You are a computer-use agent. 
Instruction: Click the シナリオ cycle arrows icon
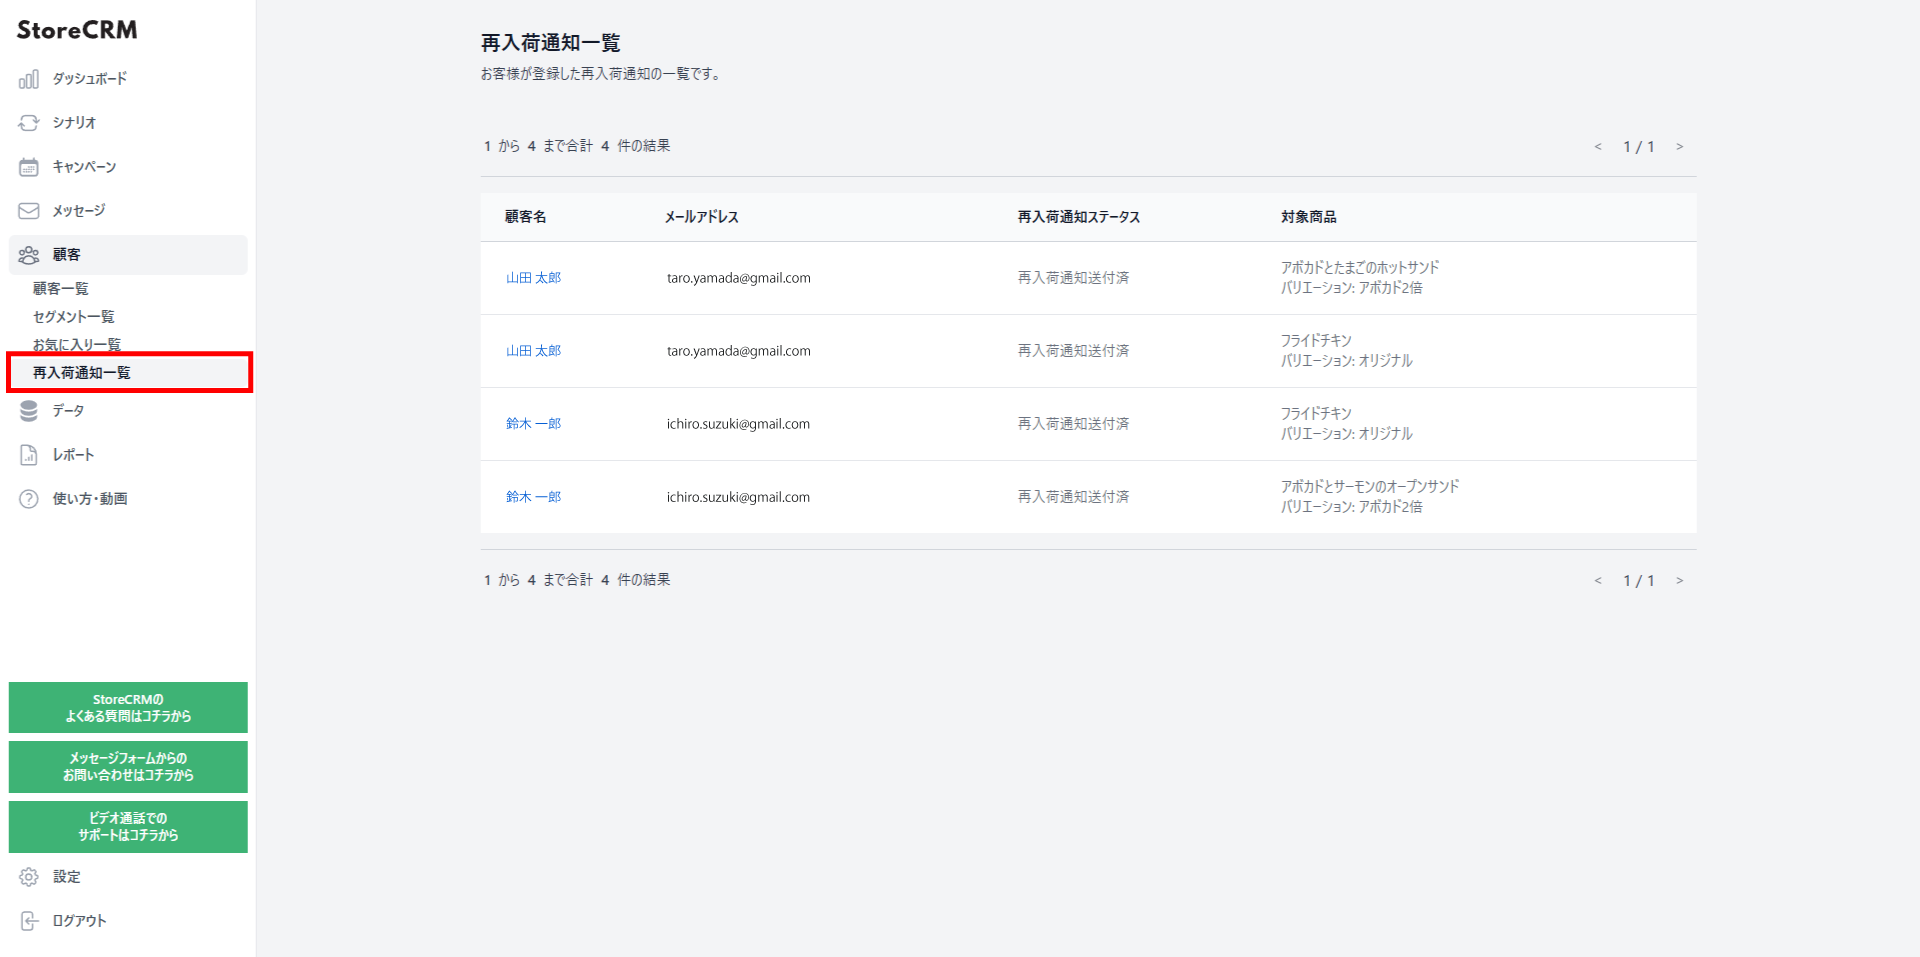point(29,123)
